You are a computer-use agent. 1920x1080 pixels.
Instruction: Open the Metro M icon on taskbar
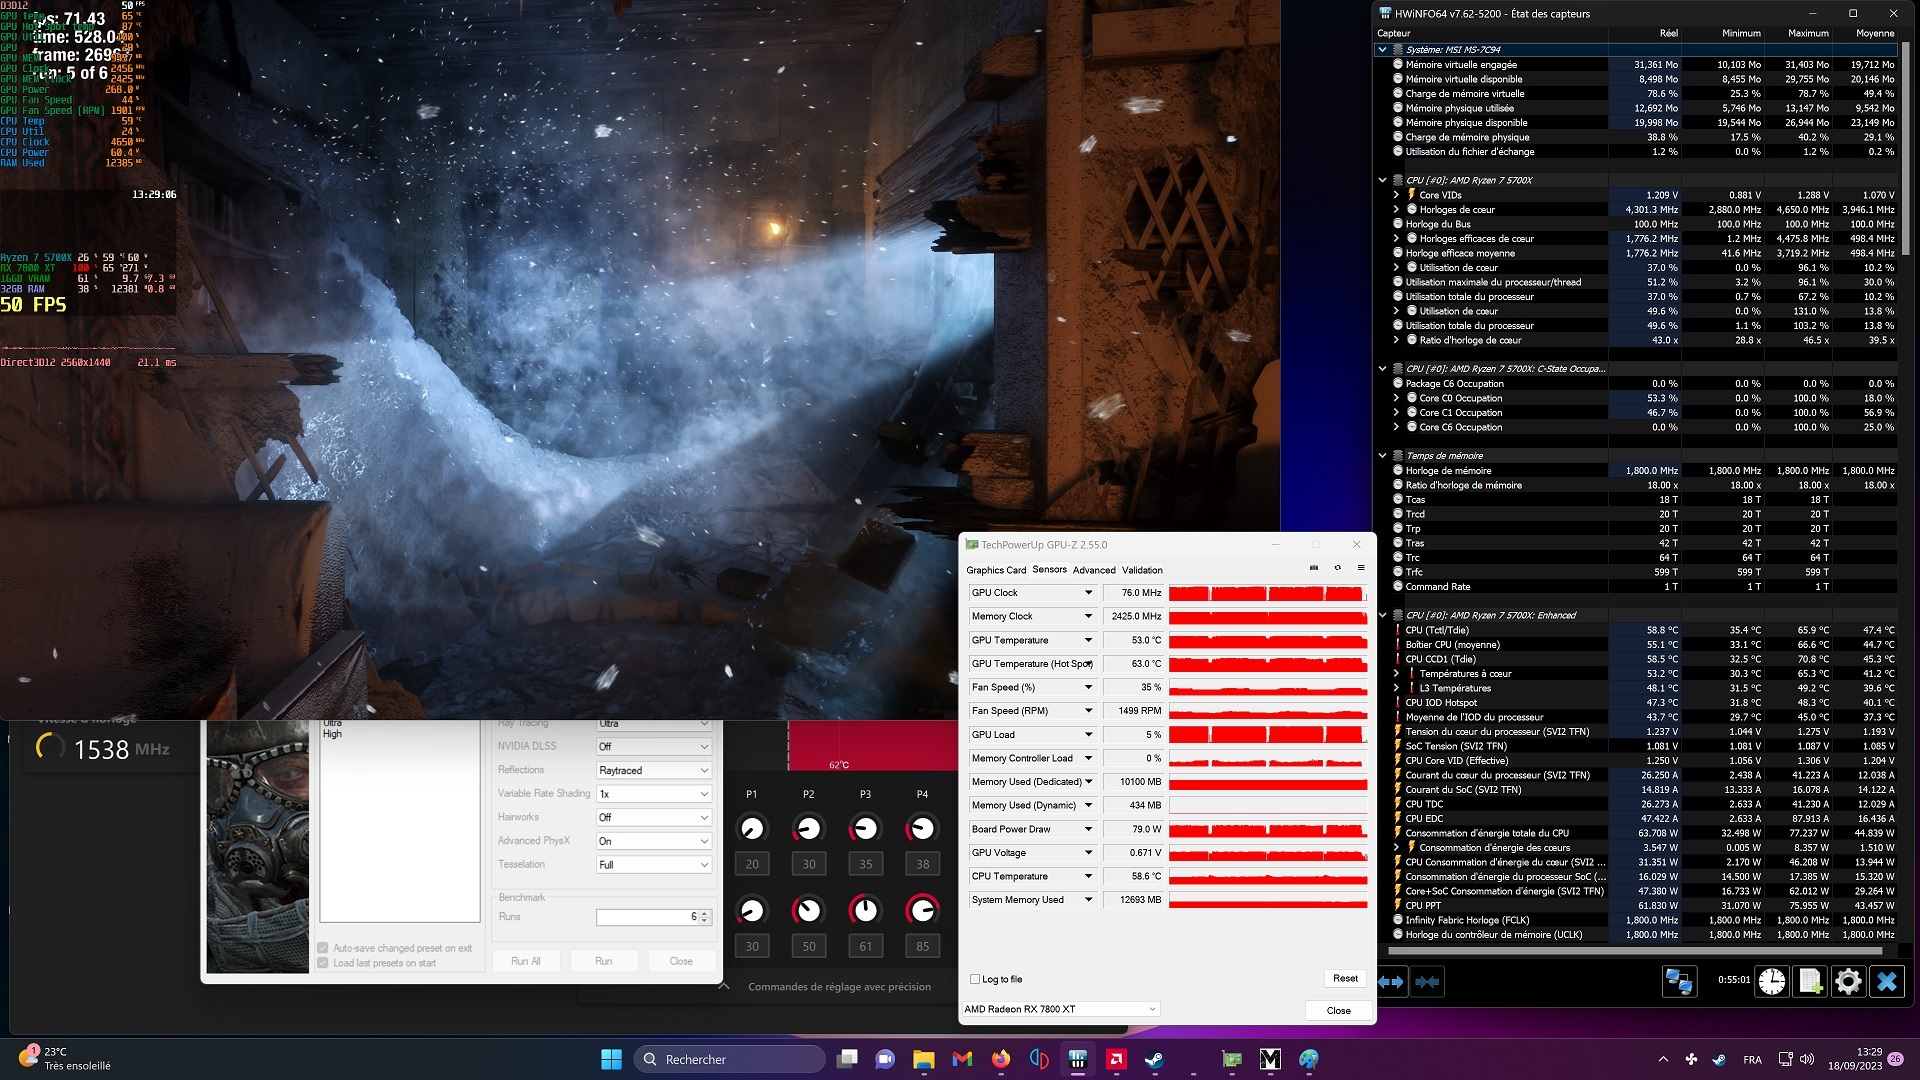pyautogui.click(x=1270, y=1059)
